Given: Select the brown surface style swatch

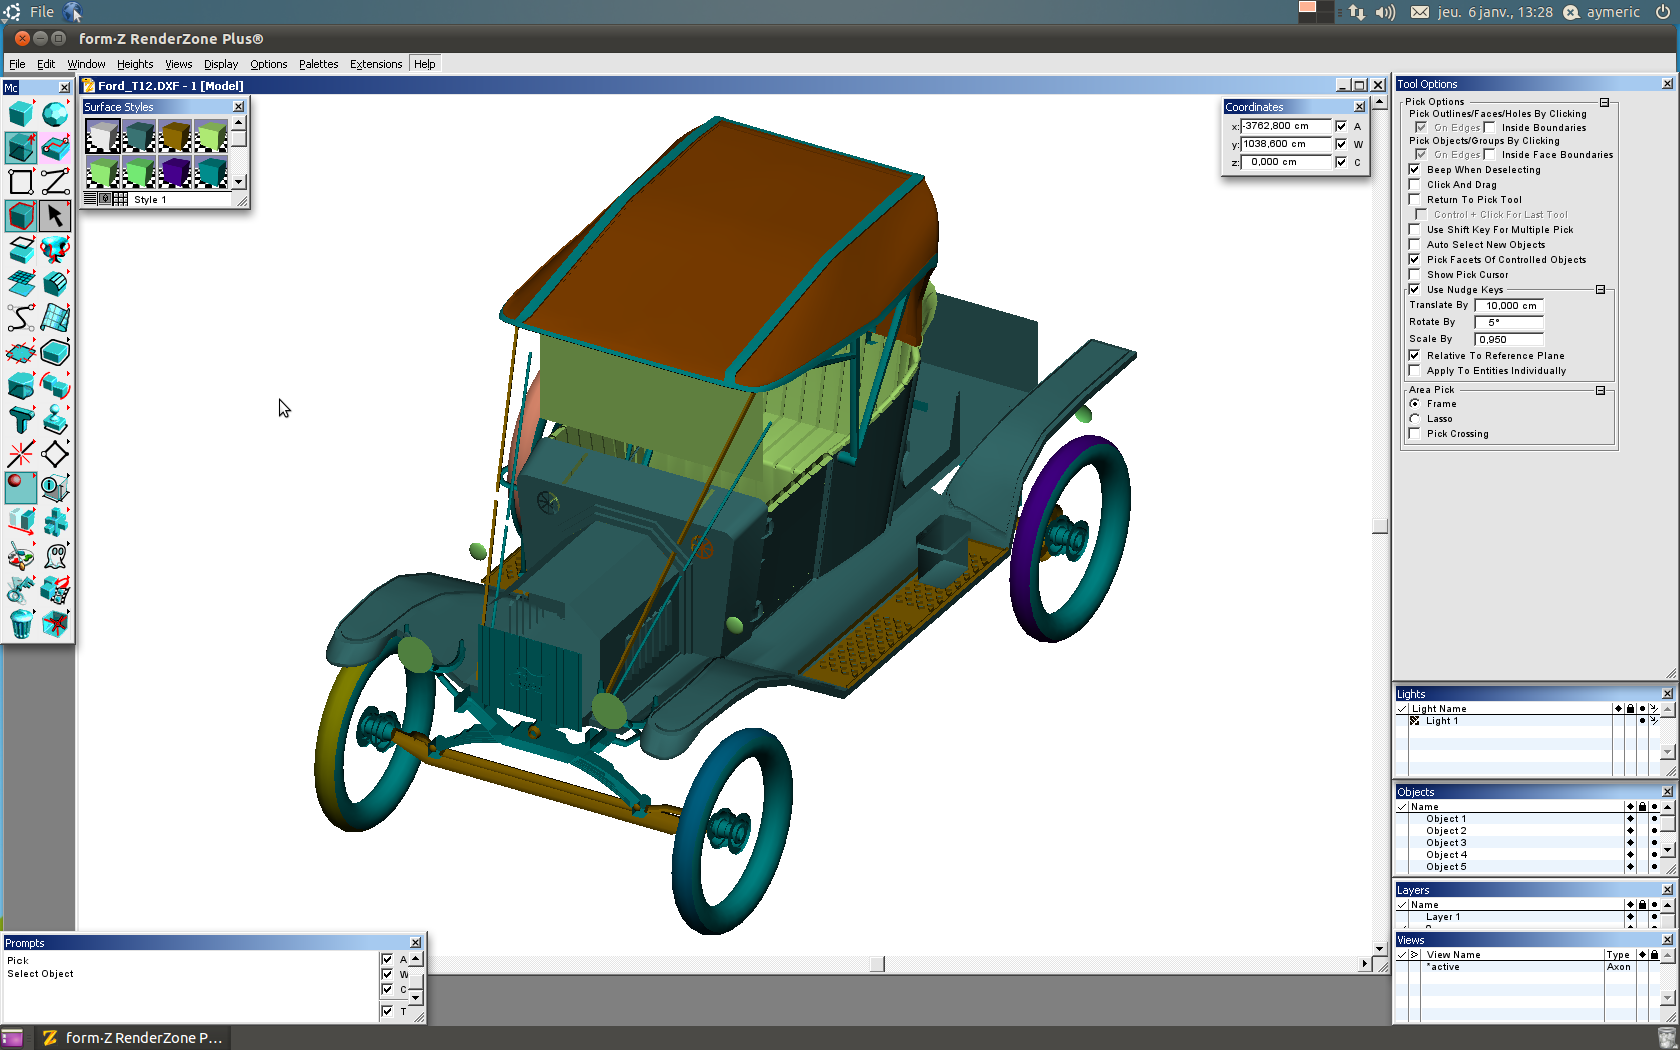Looking at the screenshot, I should pos(175,136).
